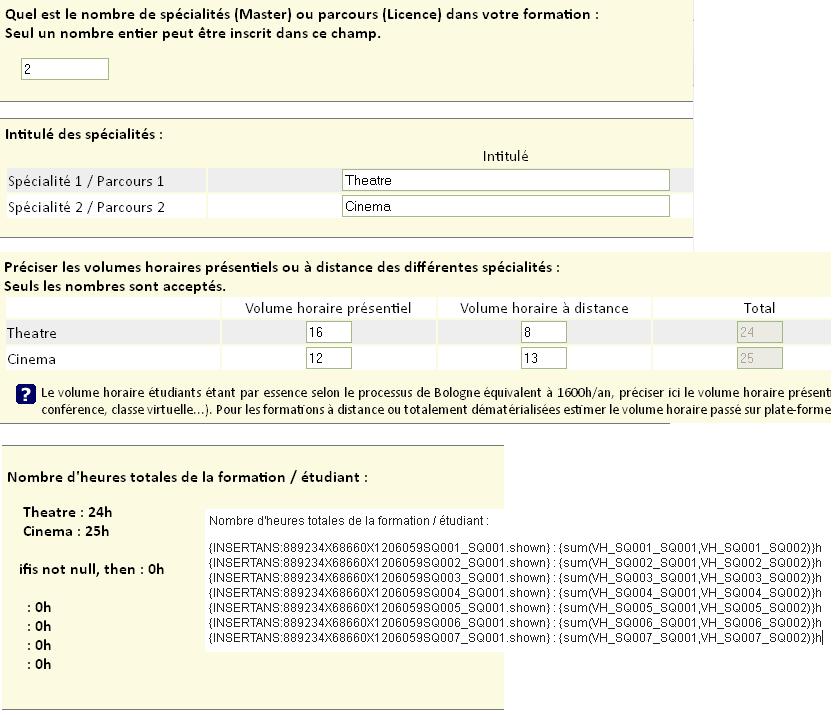Screen dimensions: 835x715
Task: Click Cinema's volume horaire à distance field
Action: coord(544,359)
